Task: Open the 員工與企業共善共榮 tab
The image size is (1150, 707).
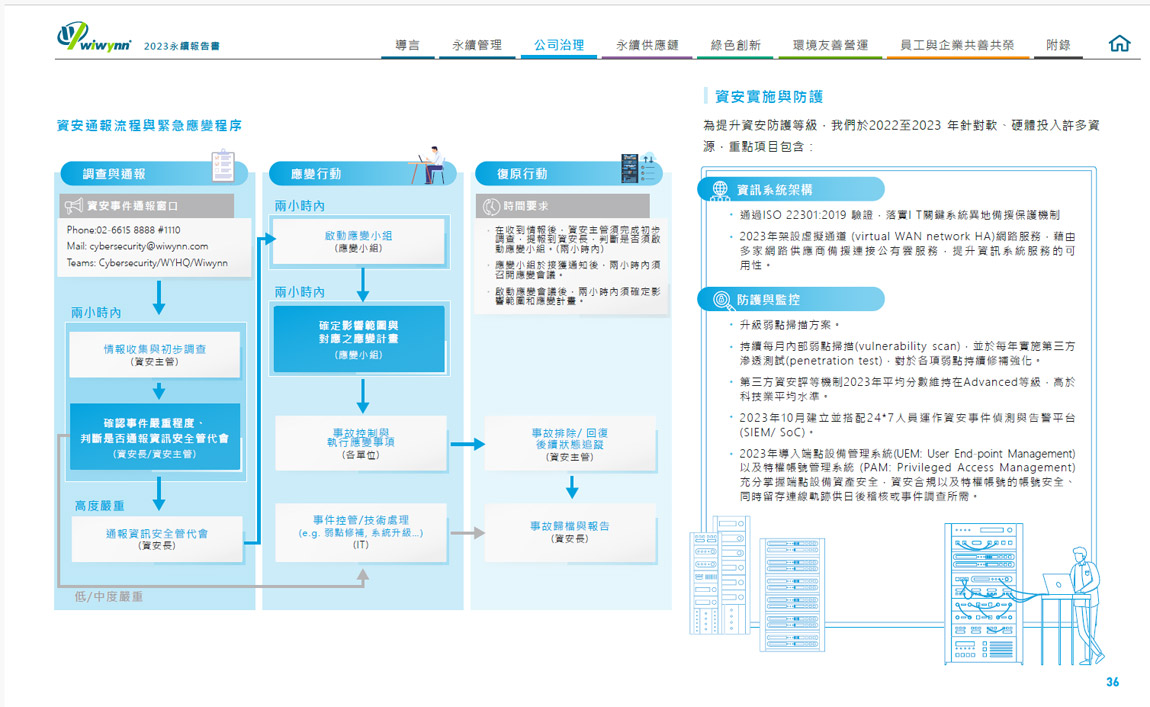Action: pyautogui.click(x=957, y=45)
